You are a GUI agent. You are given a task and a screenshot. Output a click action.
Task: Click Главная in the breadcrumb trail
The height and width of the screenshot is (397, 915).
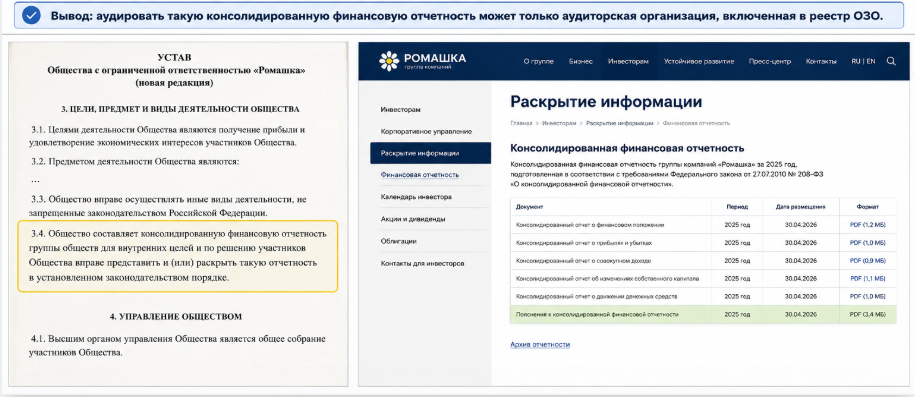(x=521, y=124)
